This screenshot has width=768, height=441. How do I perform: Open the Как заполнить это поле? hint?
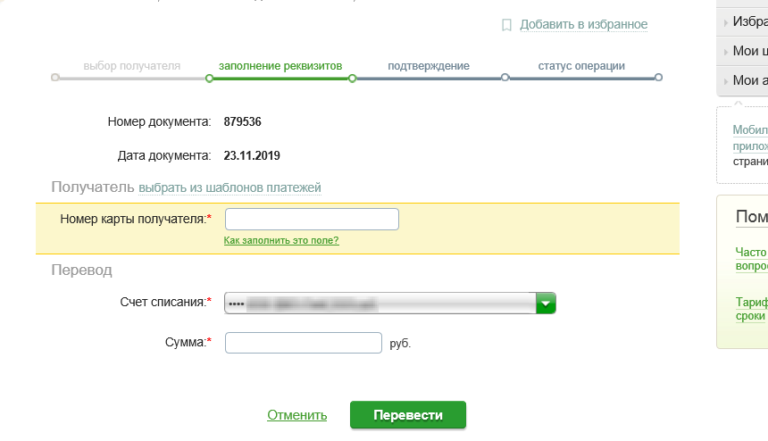point(281,241)
